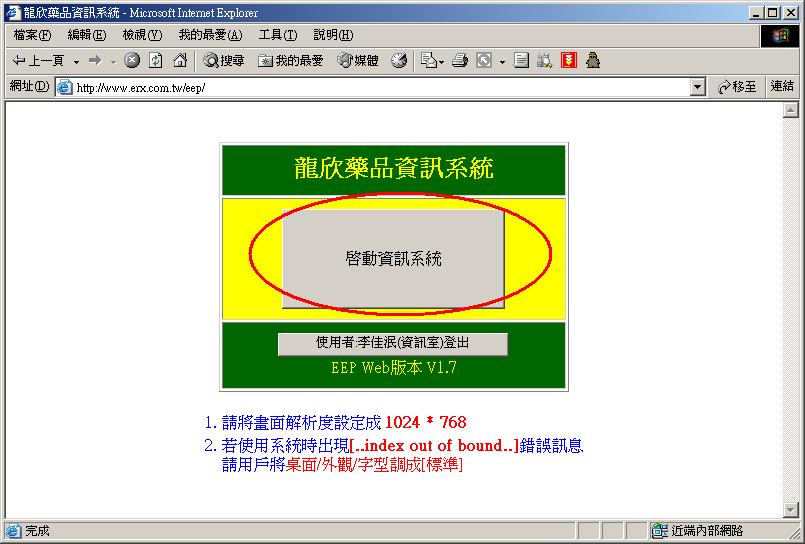805x544 pixels.
Task: Click the [..index out of bound..] text
Action: click(434, 445)
